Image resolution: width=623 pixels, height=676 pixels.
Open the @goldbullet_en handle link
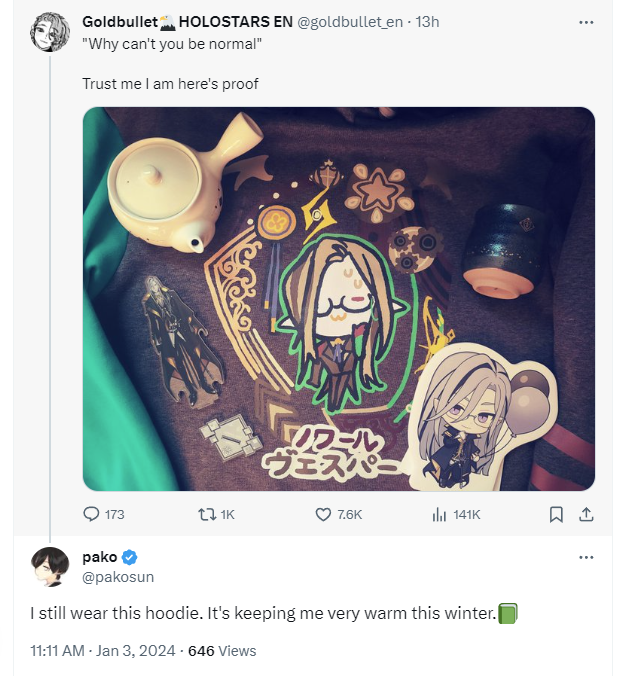(350, 22)
